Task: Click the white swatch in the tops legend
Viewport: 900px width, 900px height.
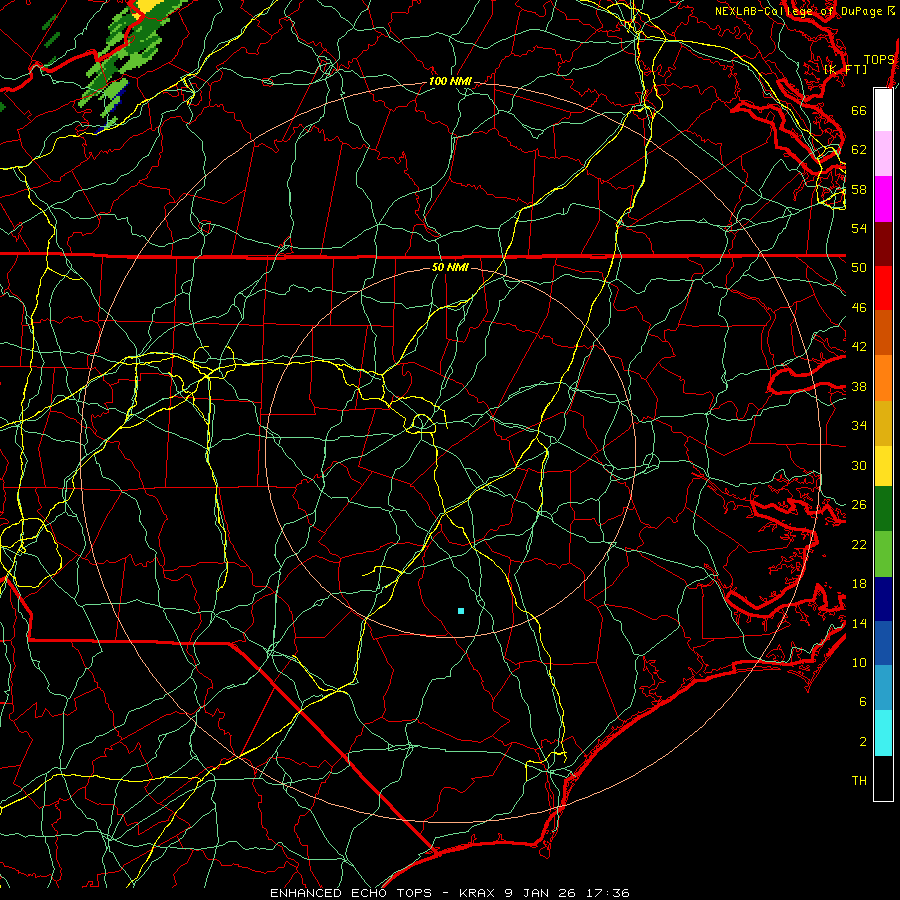Action: pyautogui.click(x=883, y=110)
